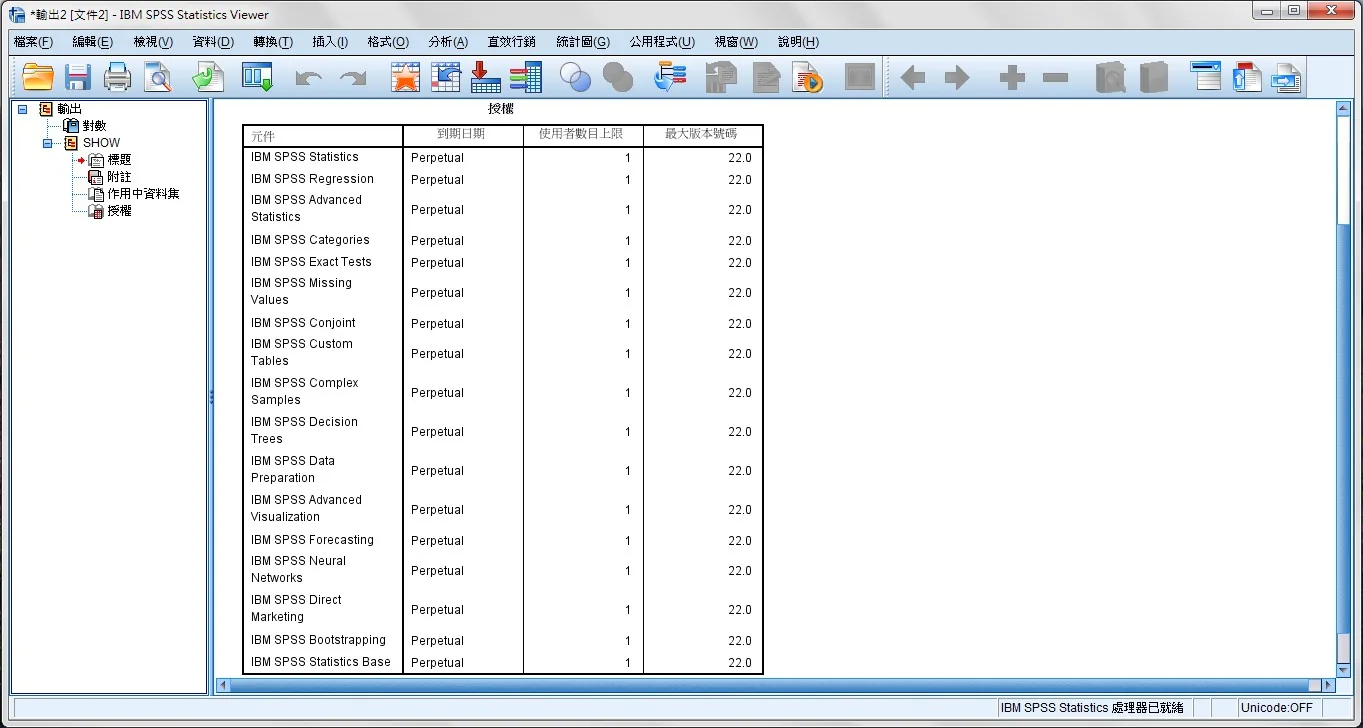Click 'Unicode:OFF' in the status bar
Viewport: 1363px width, 728px height.
tap(1277, 708)
